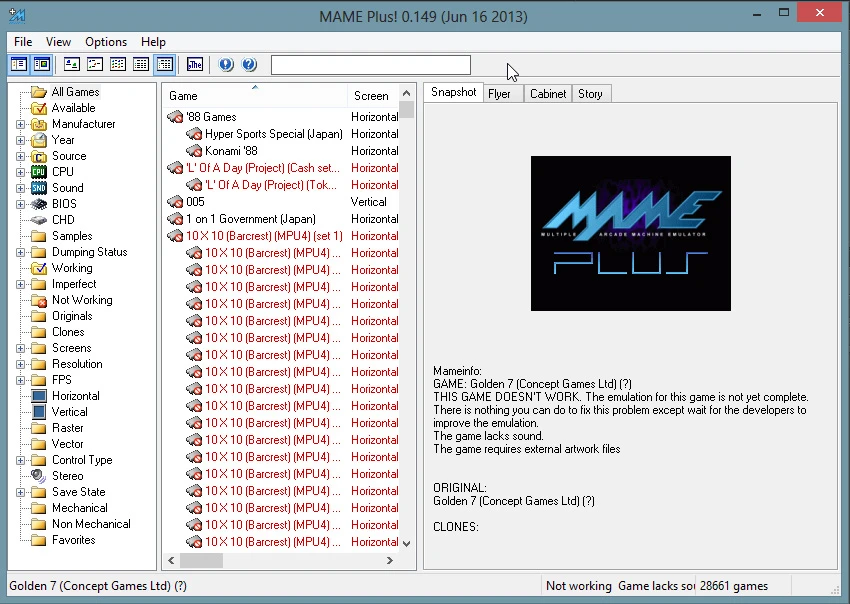Select the Working checkmark folder icon
This screenshot has width=850, height=604.
(x=39, y=268)
